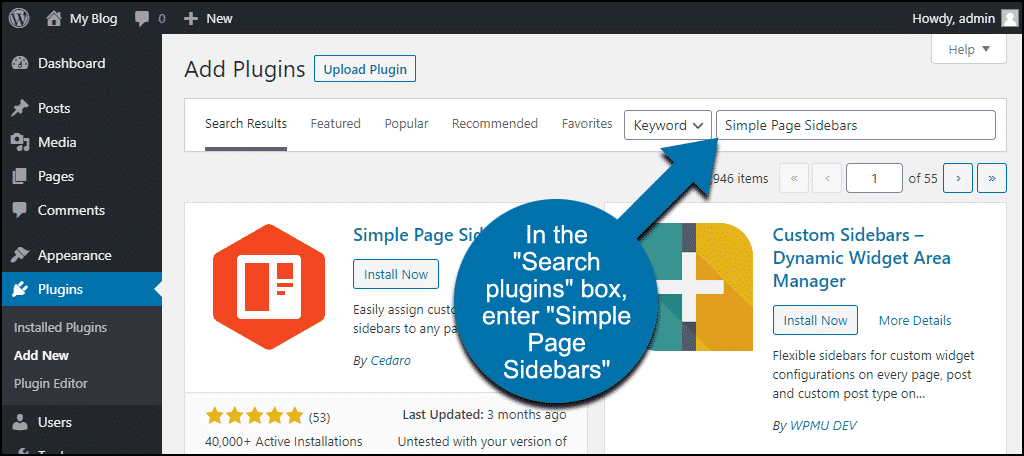Open Installed Plugins submenu item
Viewport: 1024px width, 456px height.
point(60,327)
